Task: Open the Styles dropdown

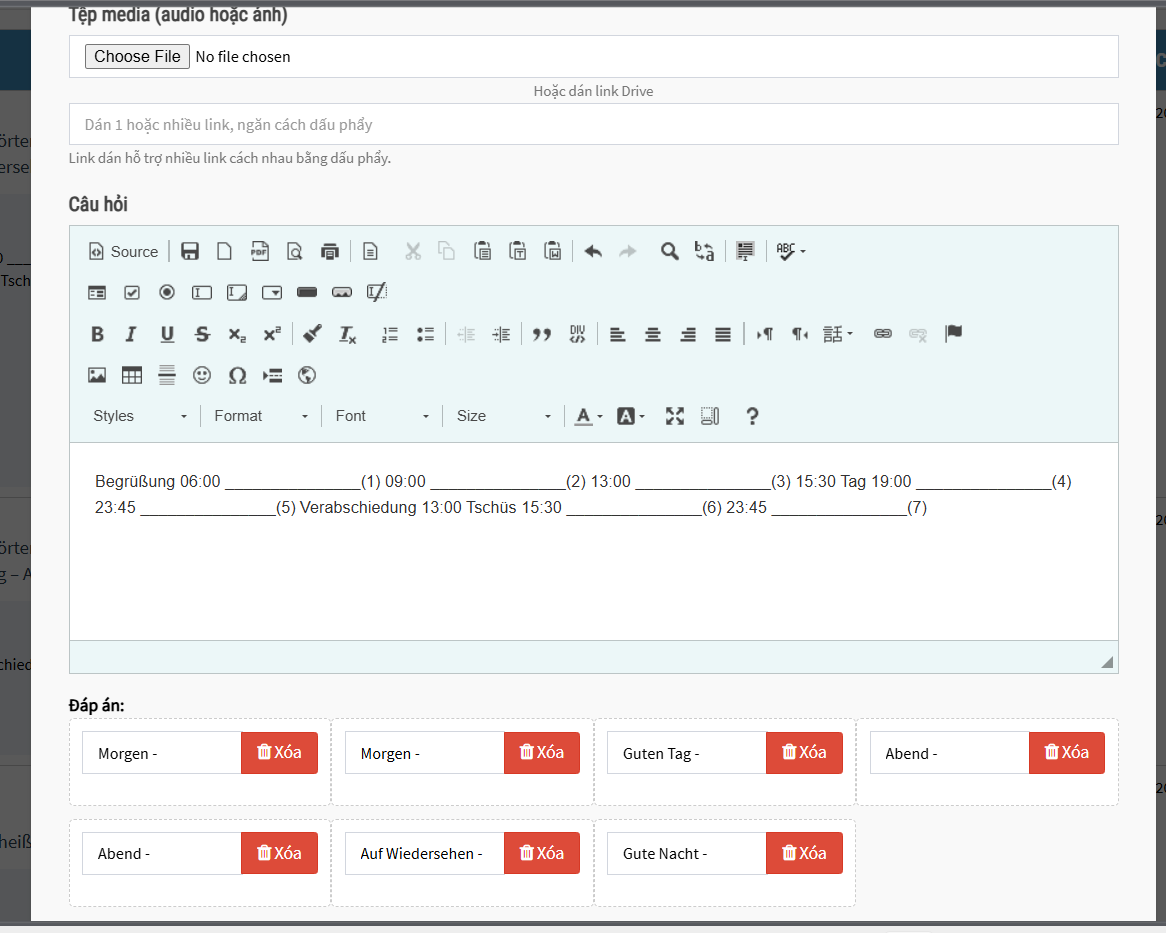Action: (x=140, y=416)
